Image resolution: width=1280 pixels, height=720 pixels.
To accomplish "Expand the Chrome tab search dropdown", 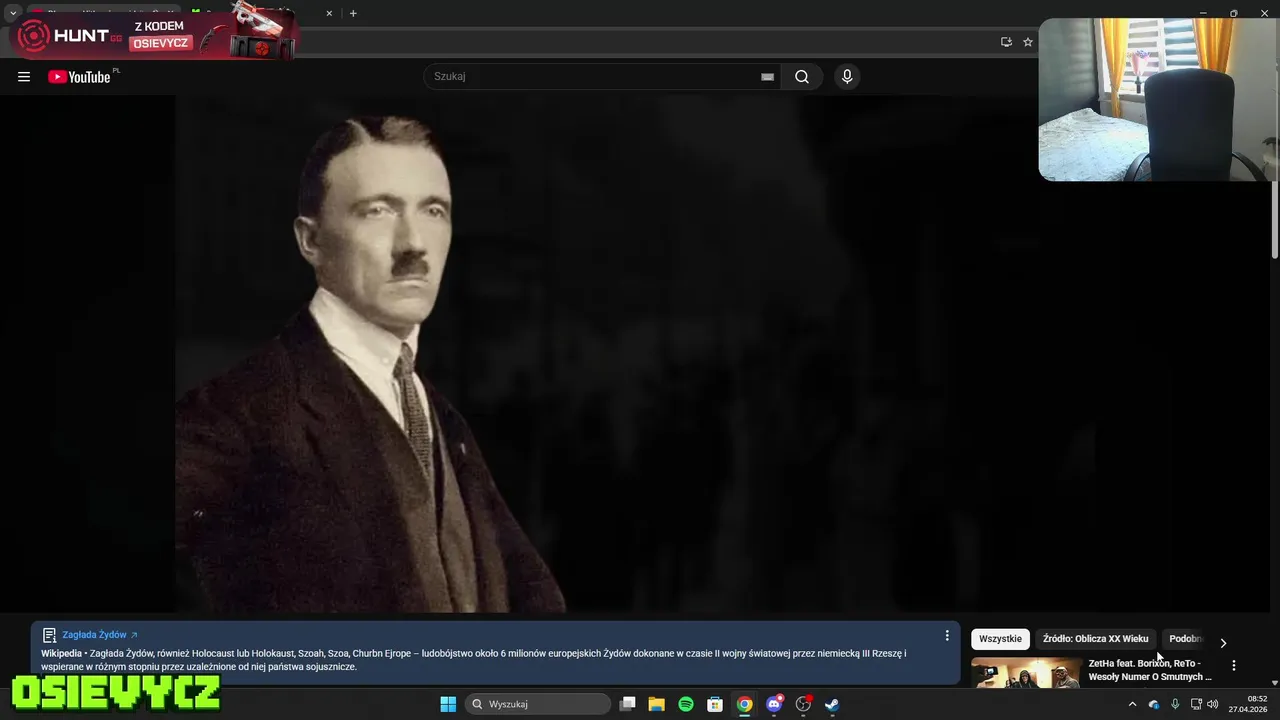I will coord(13,13).
